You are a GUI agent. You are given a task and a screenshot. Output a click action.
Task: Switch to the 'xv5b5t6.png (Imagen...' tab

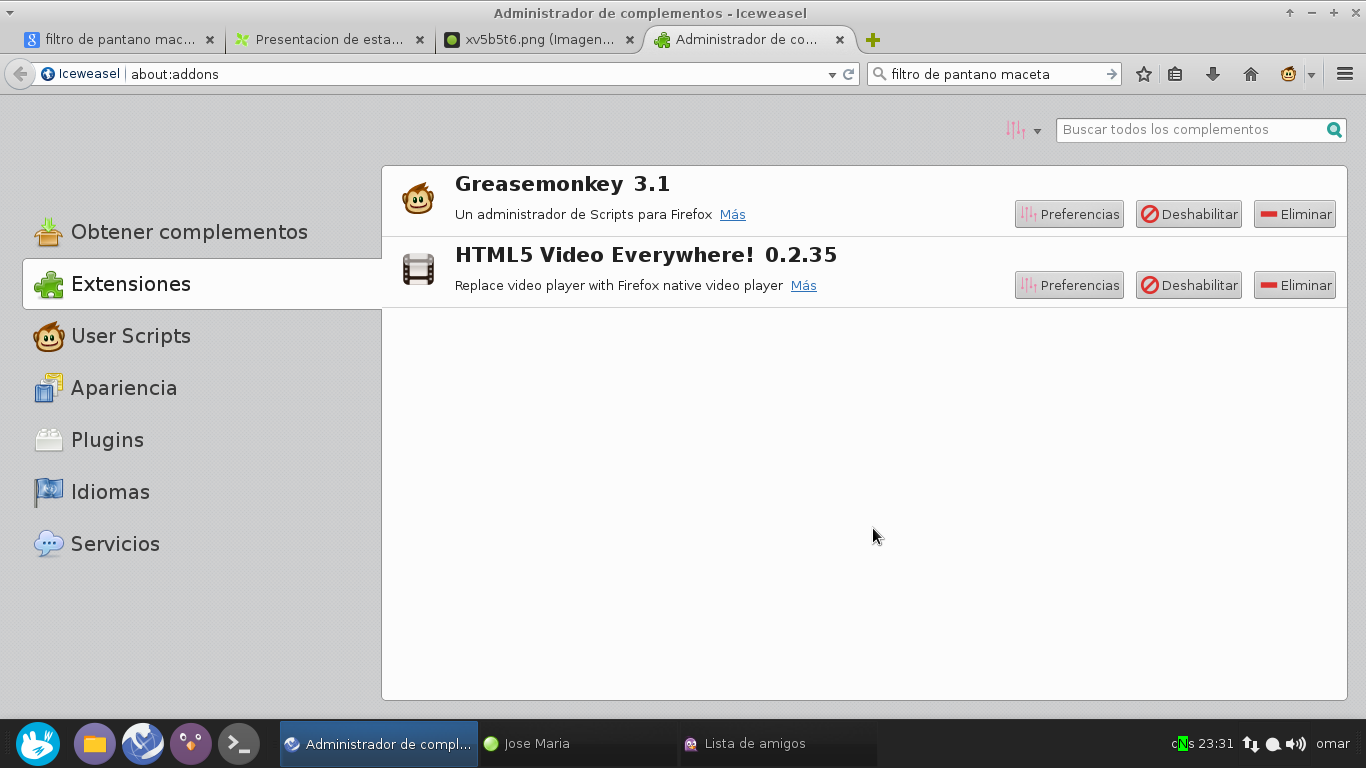pyautogui.click(x=539, y=40)
